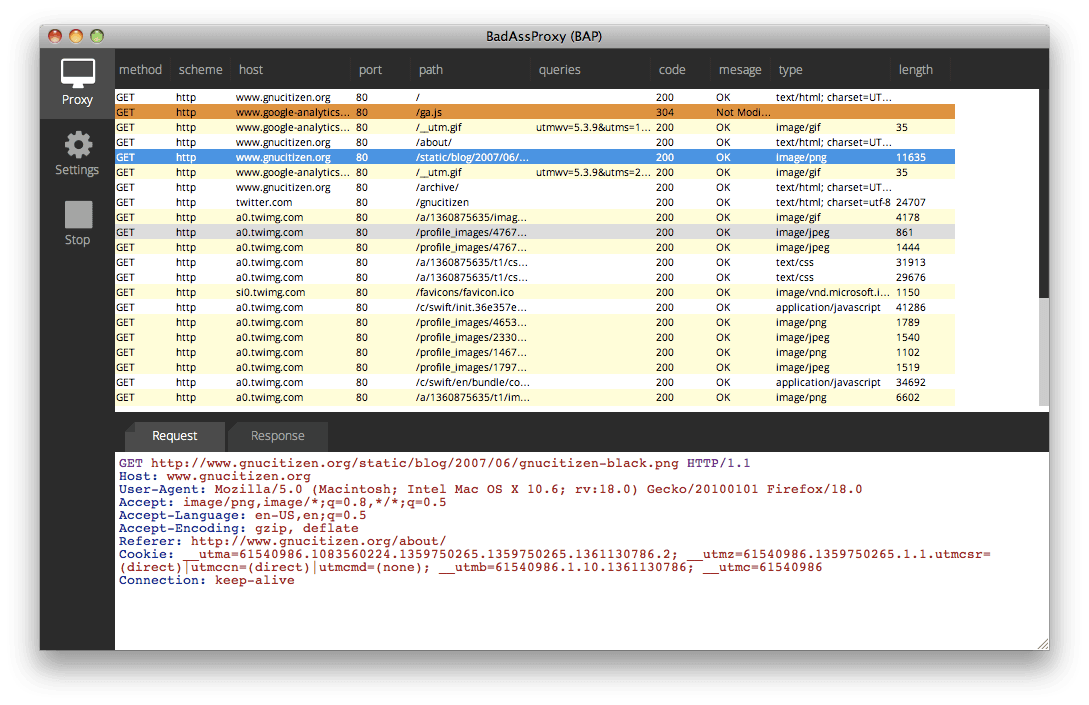Sort by the scheme column header
1089x705 pixels.
tap(201, 69)
